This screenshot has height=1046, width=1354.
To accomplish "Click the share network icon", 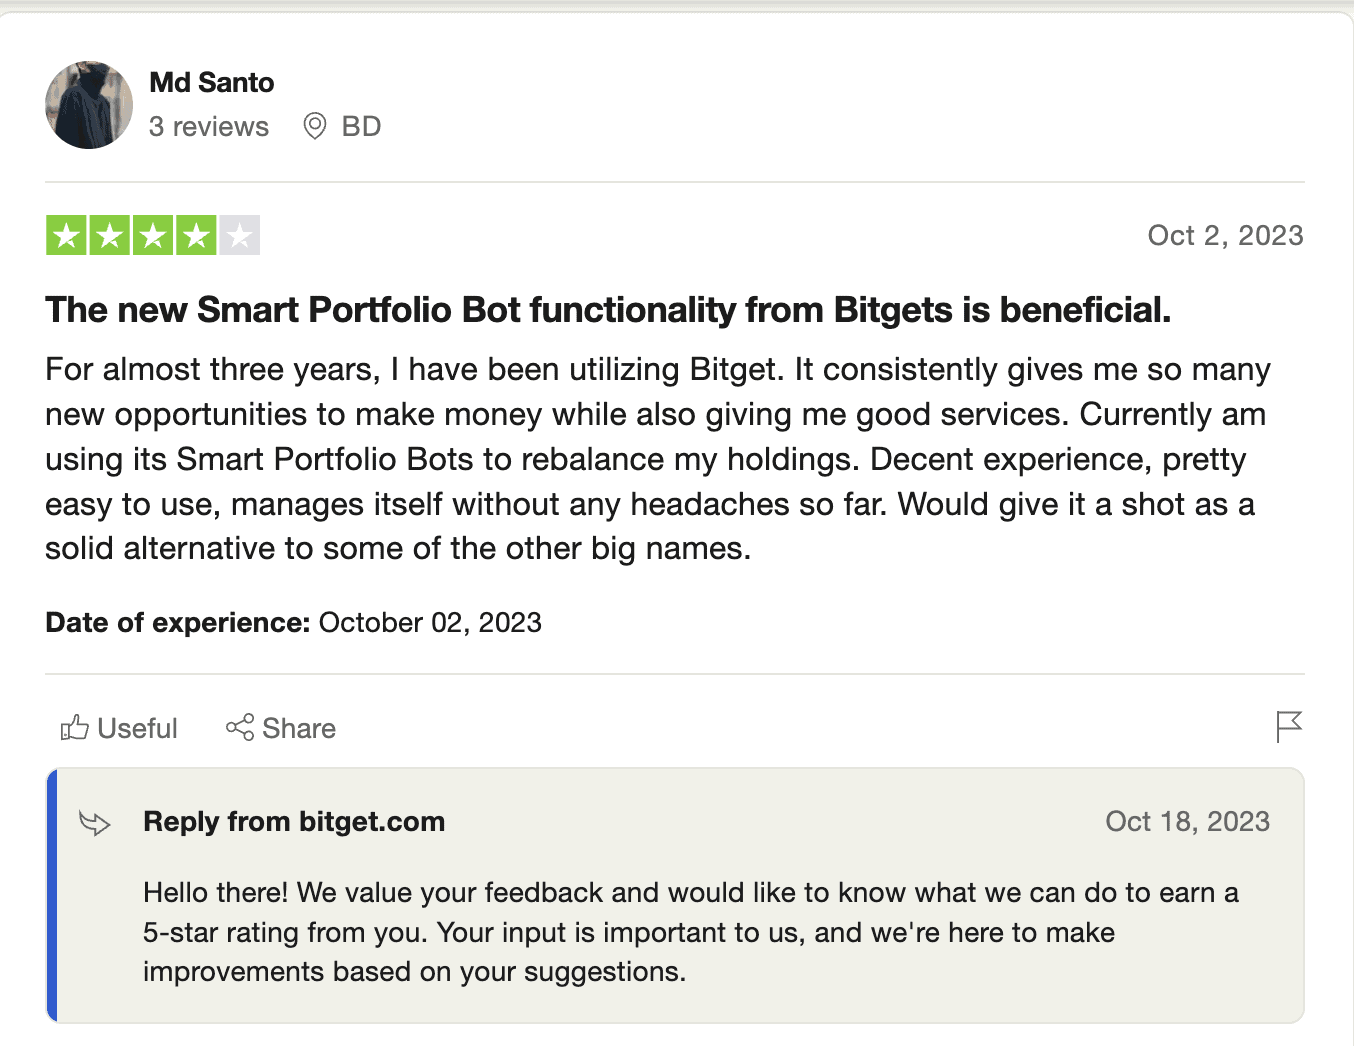I will [240, 728].
